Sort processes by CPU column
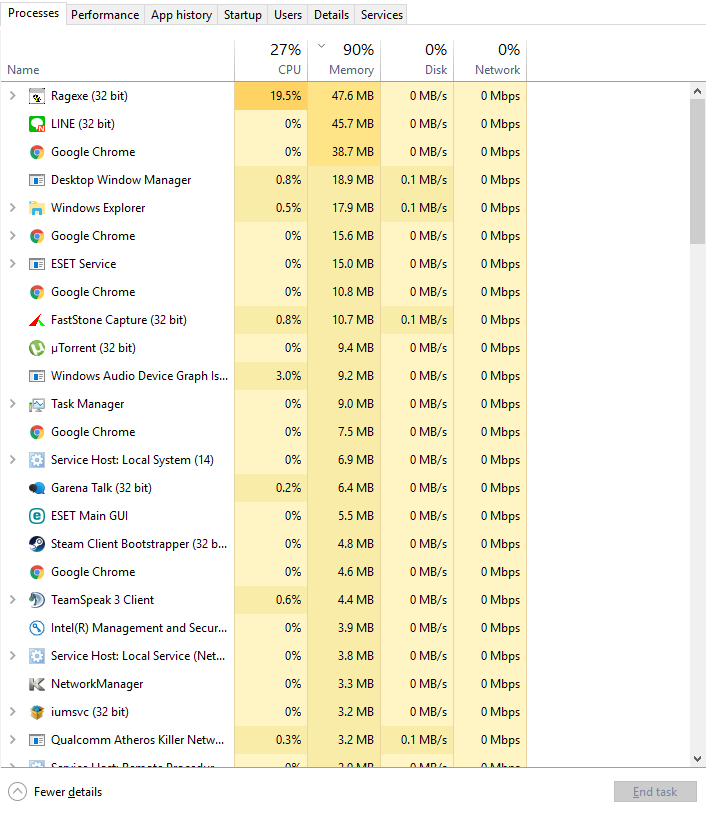The height and width of the screenshot is (816, 706). pyautogui.click(x=271, y=61)
